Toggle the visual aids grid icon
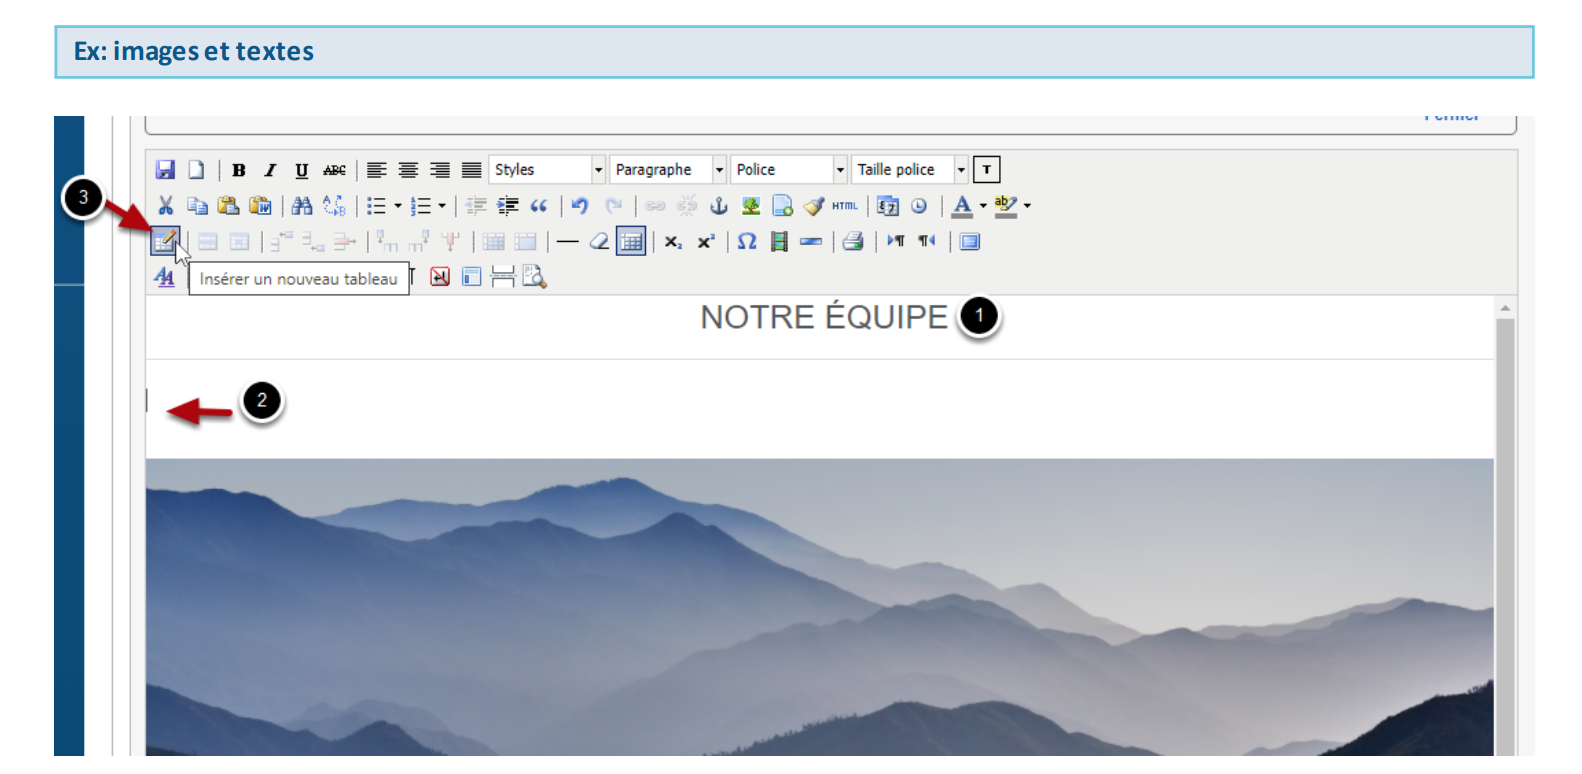This screenshot has width=1582, height=774. tap(631, 242)
